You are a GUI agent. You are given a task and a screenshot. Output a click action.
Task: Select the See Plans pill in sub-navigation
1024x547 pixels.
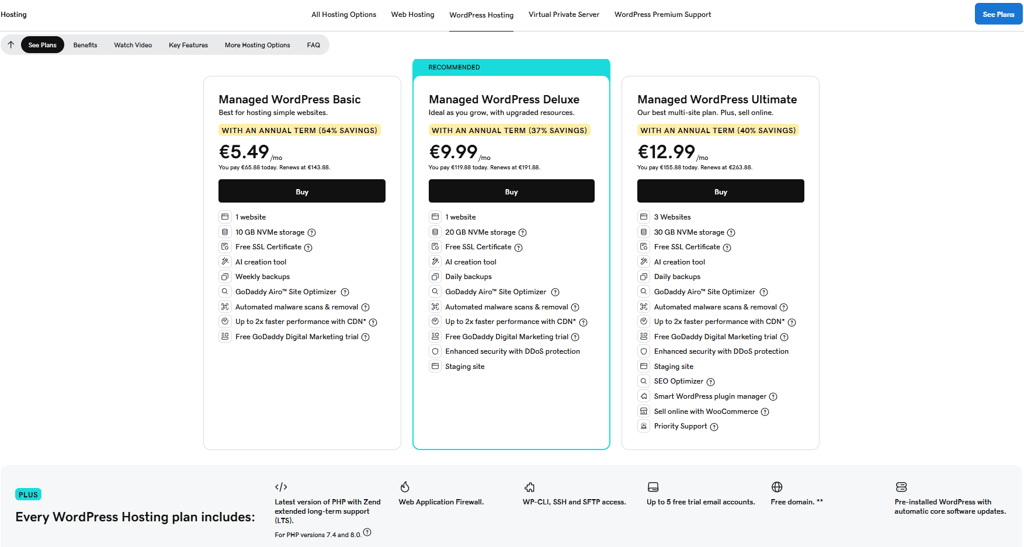click(x=42, y=45)
